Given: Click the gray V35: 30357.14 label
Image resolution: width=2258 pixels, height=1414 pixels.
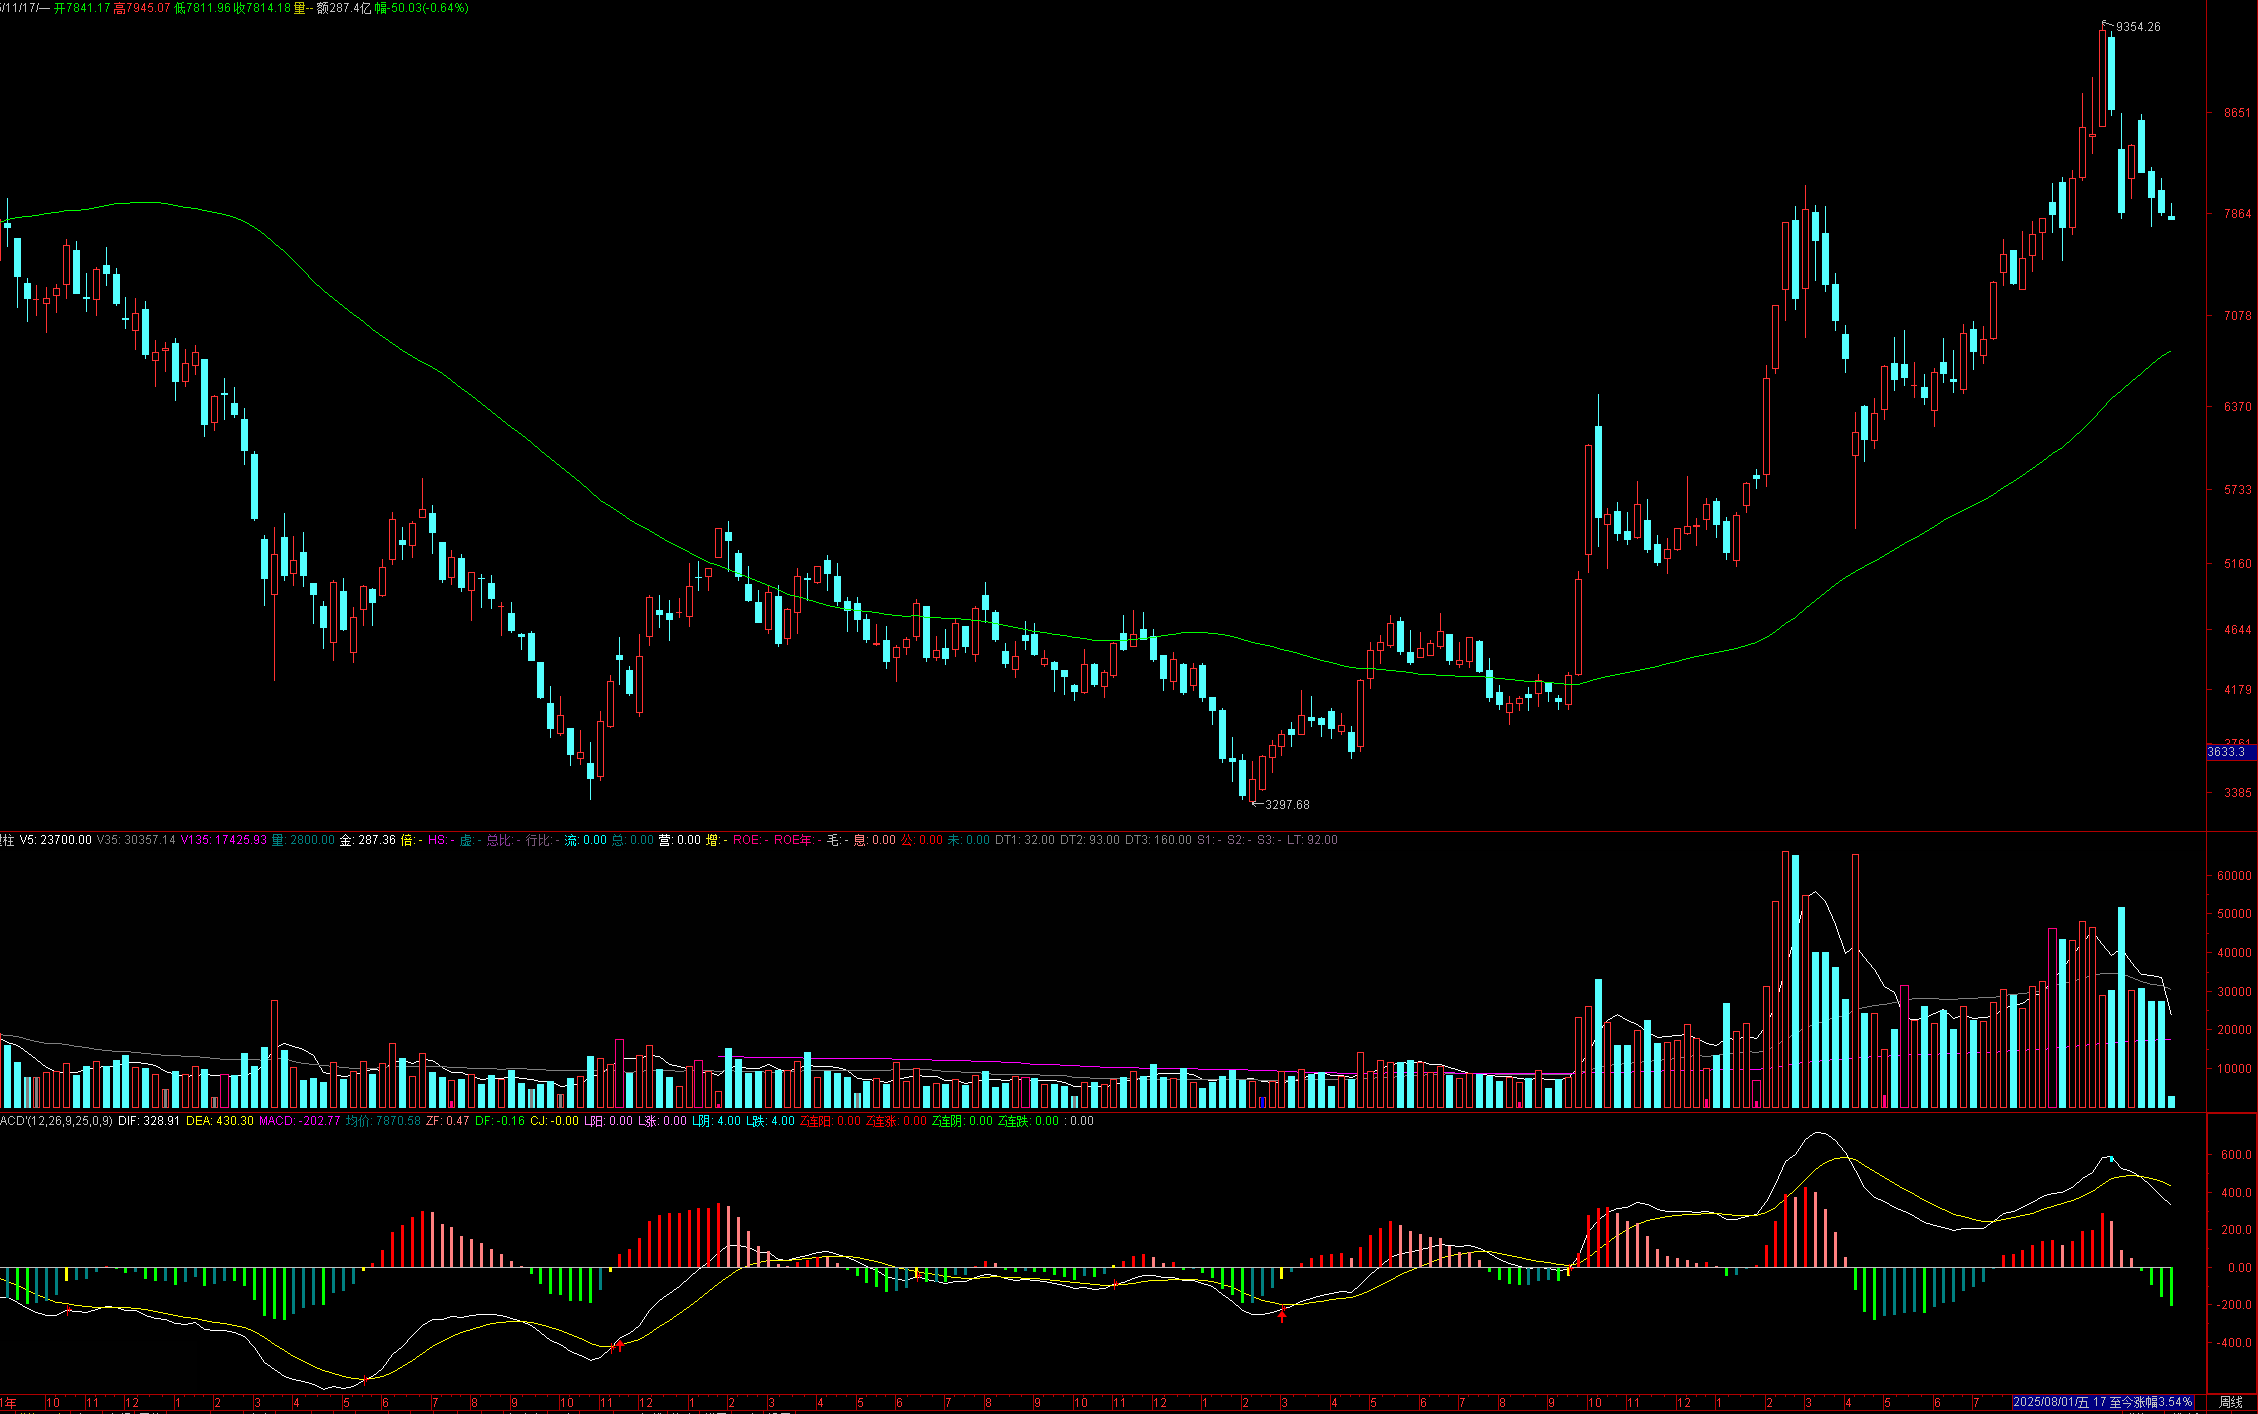Looking at the screenshot, I should click(x=136, y=840).
